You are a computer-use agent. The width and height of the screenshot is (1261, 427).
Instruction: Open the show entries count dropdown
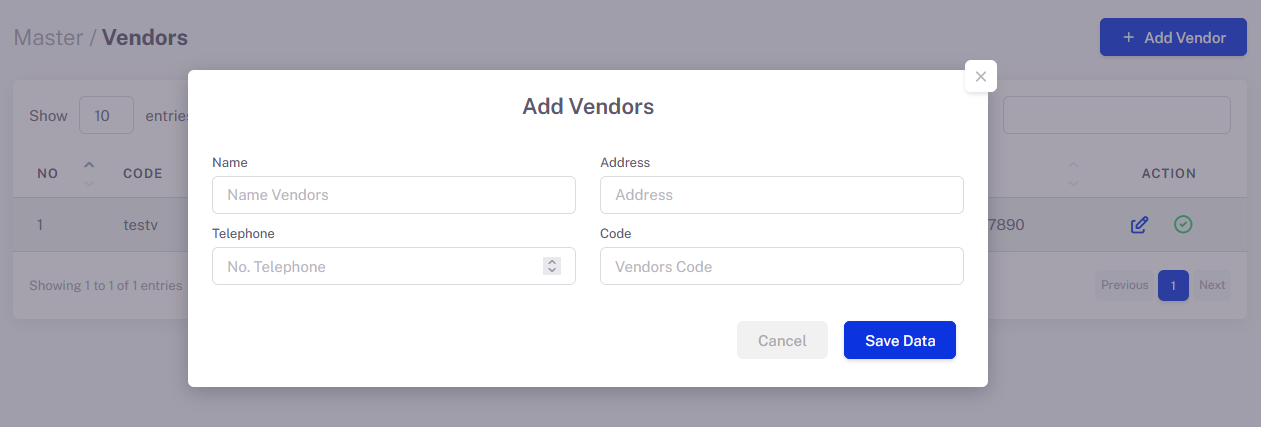(106, 115)
